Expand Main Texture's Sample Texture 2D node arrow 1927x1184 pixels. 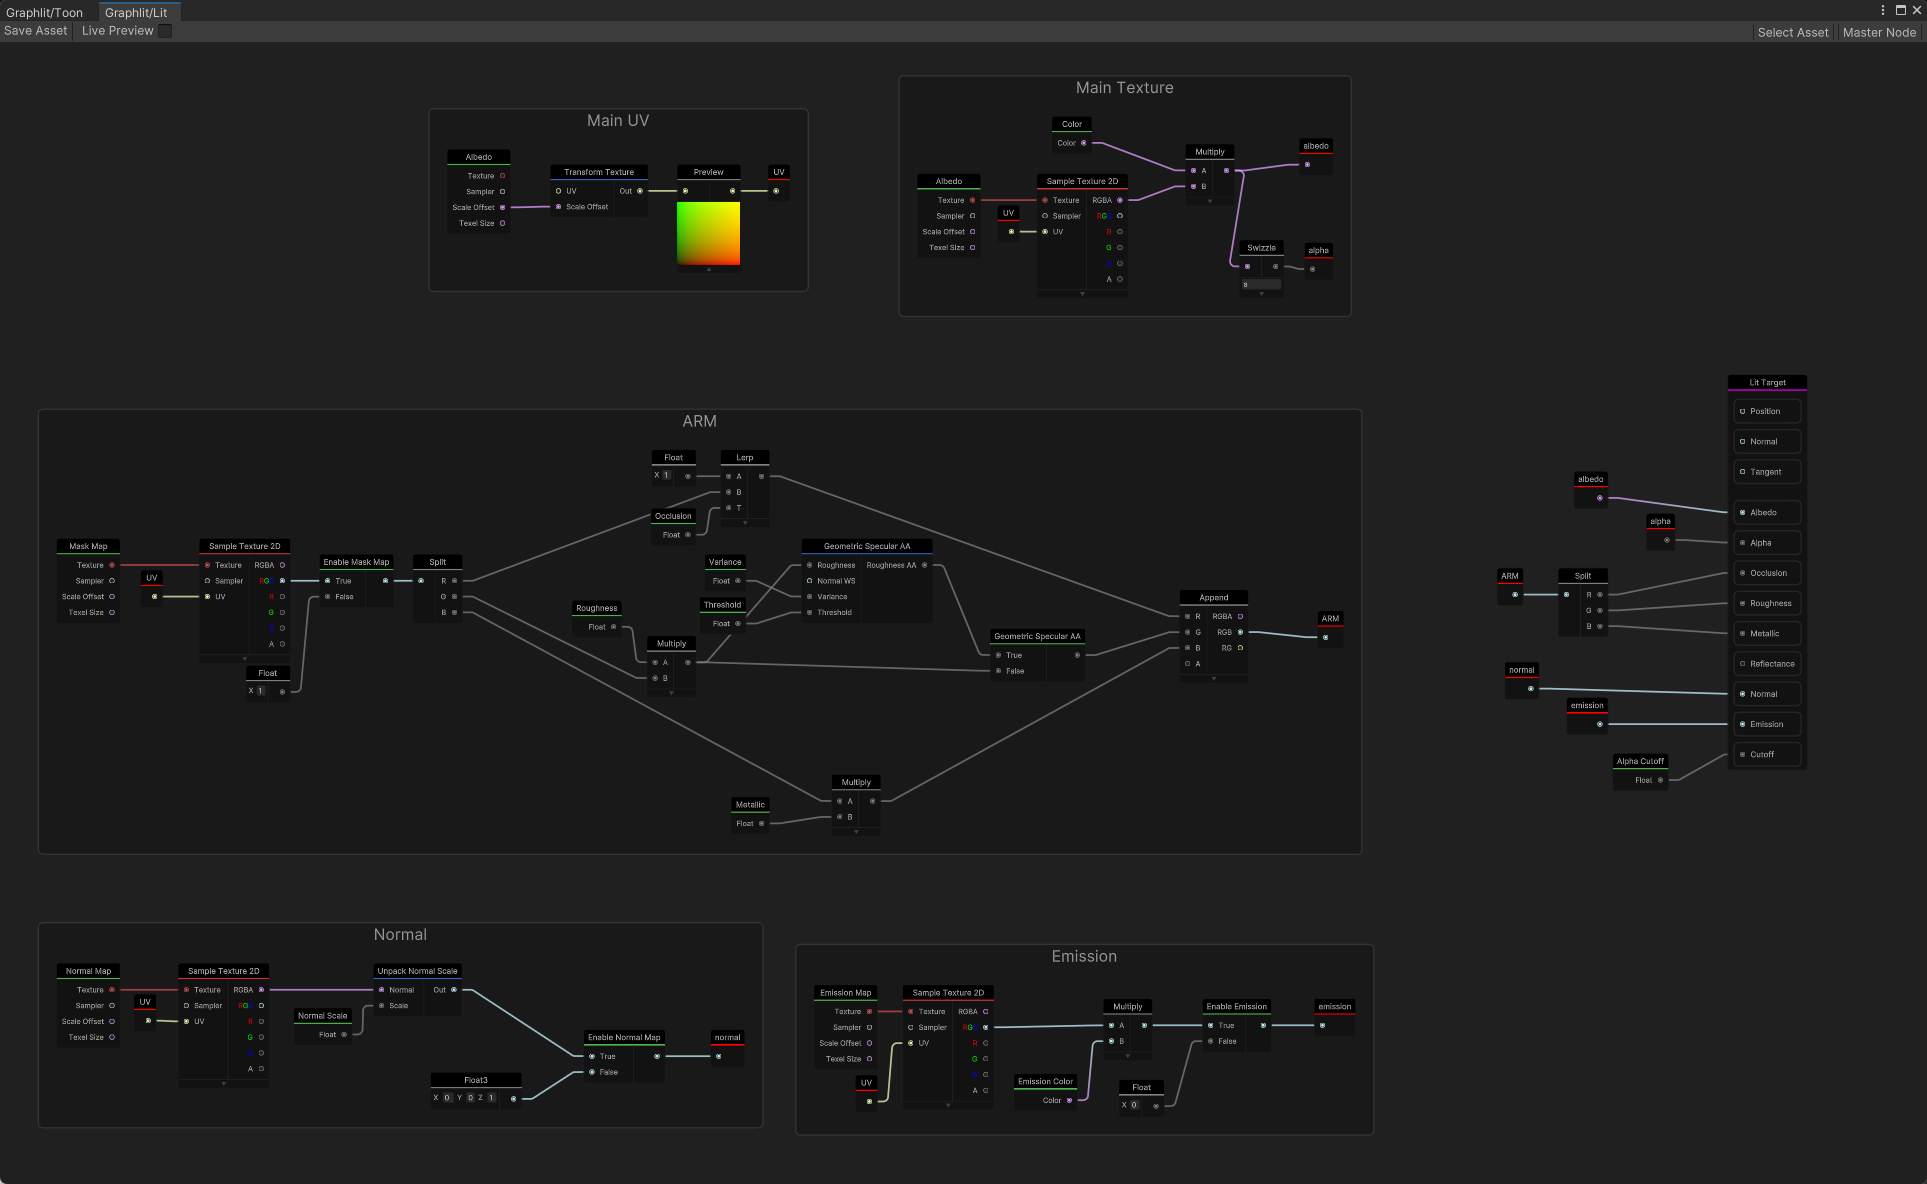coord(1082,294)
